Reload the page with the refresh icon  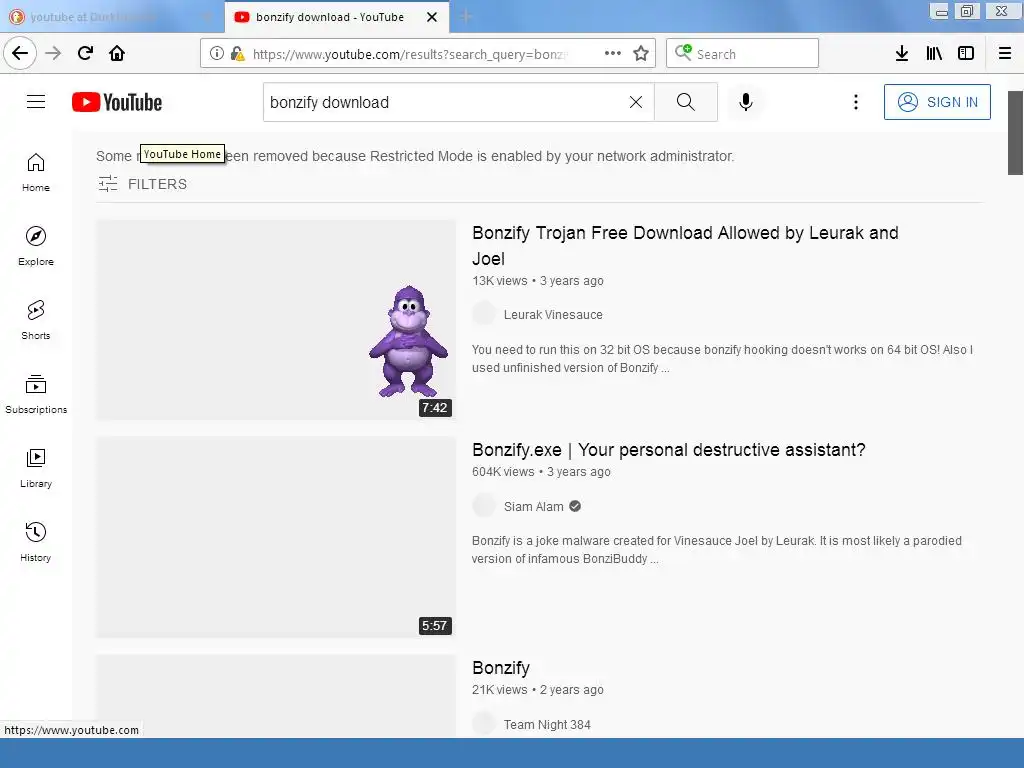[x=85, y=53]
